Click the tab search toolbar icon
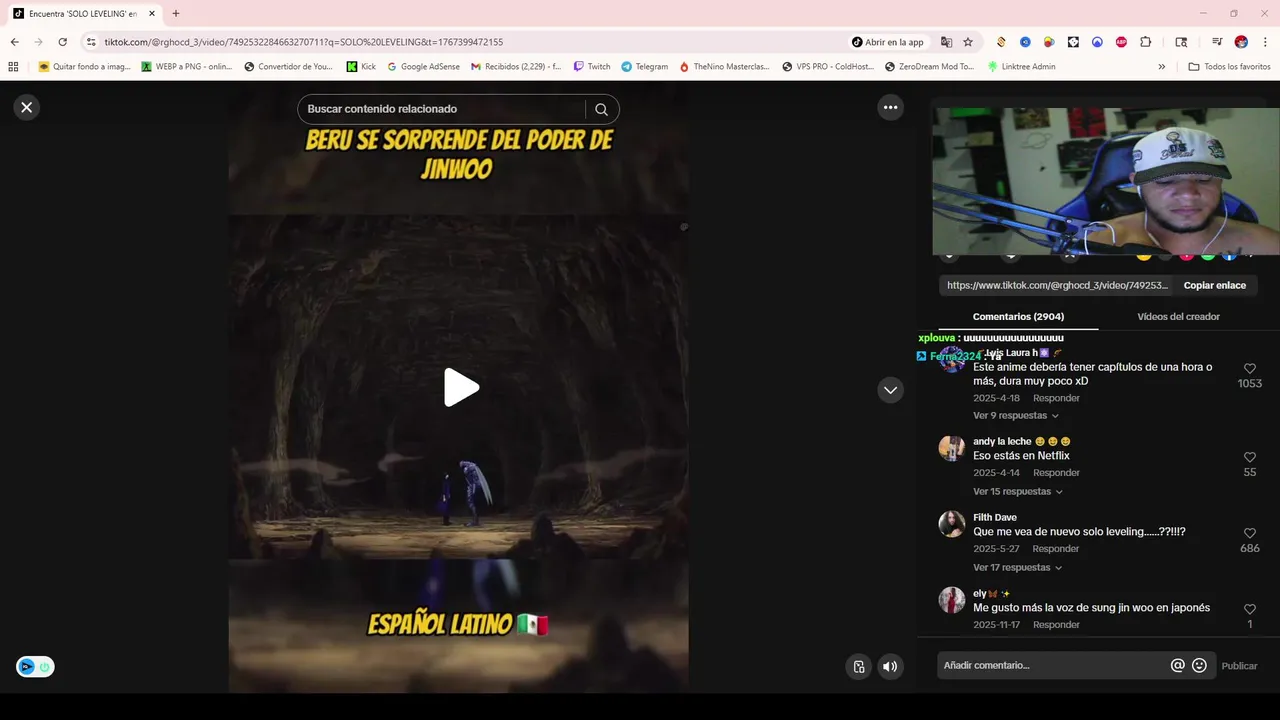Image resolution: width=1280 pixels, height=720 pixels. [1181, 42]
